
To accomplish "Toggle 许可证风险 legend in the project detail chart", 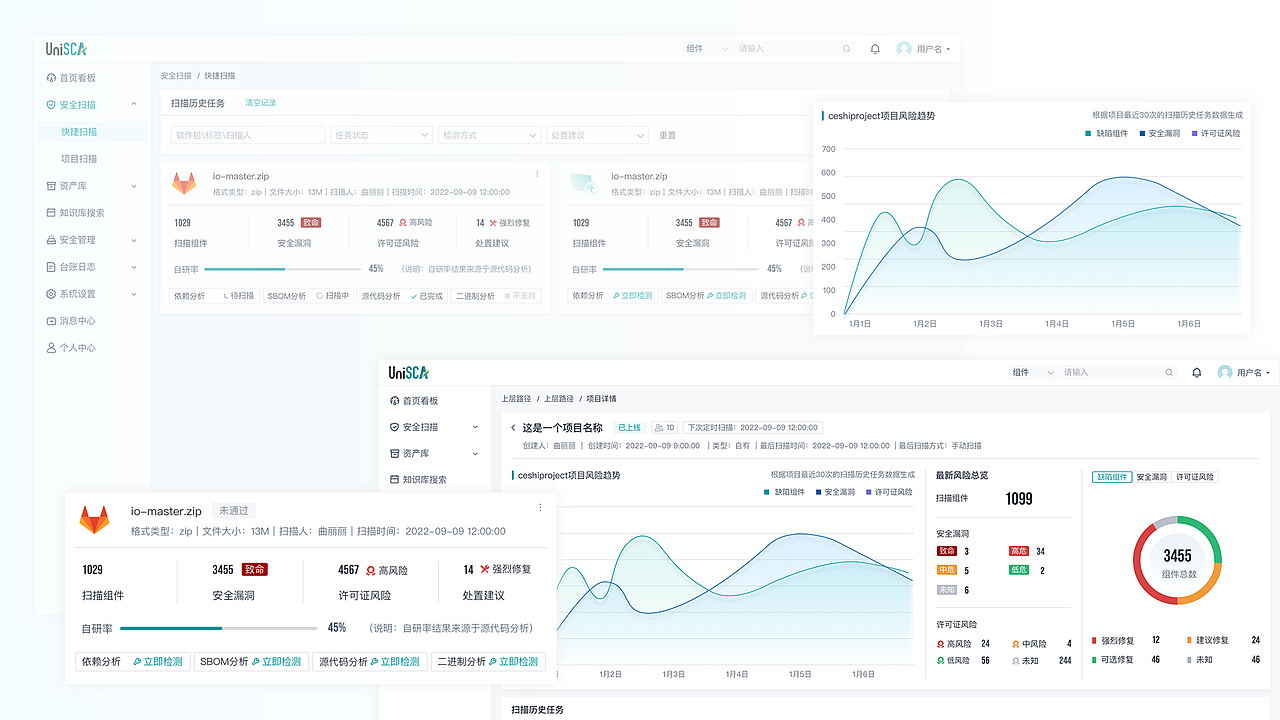I will [x=889, y=492].
